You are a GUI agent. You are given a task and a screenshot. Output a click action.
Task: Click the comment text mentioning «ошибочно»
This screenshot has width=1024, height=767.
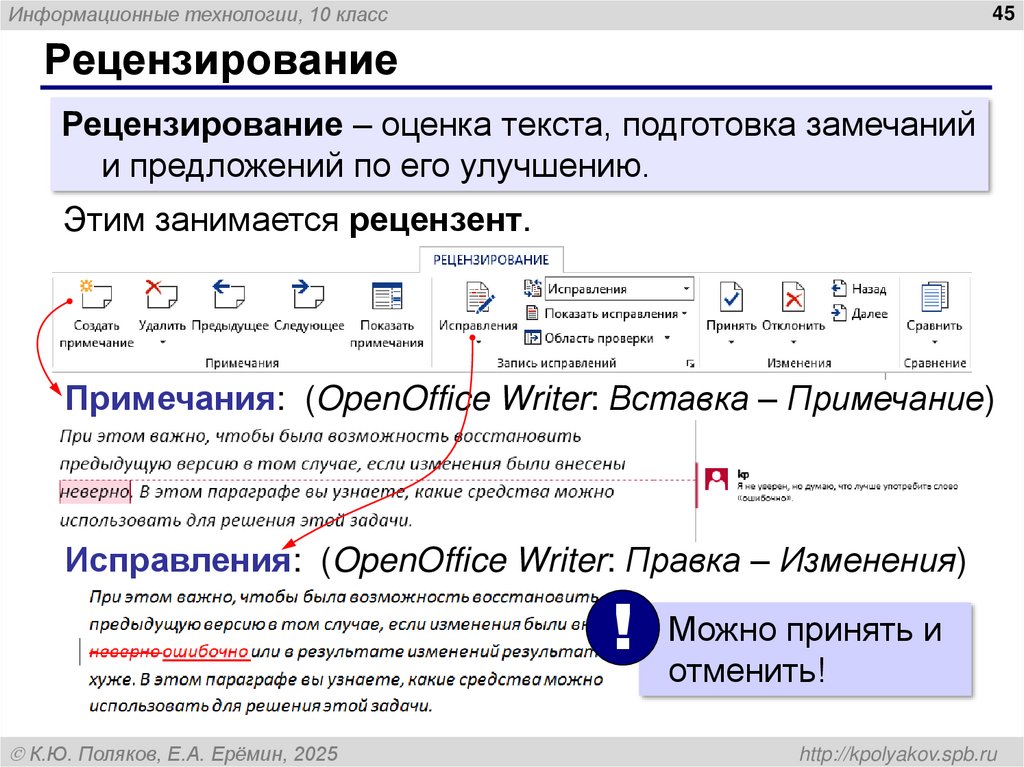point(847,492)
